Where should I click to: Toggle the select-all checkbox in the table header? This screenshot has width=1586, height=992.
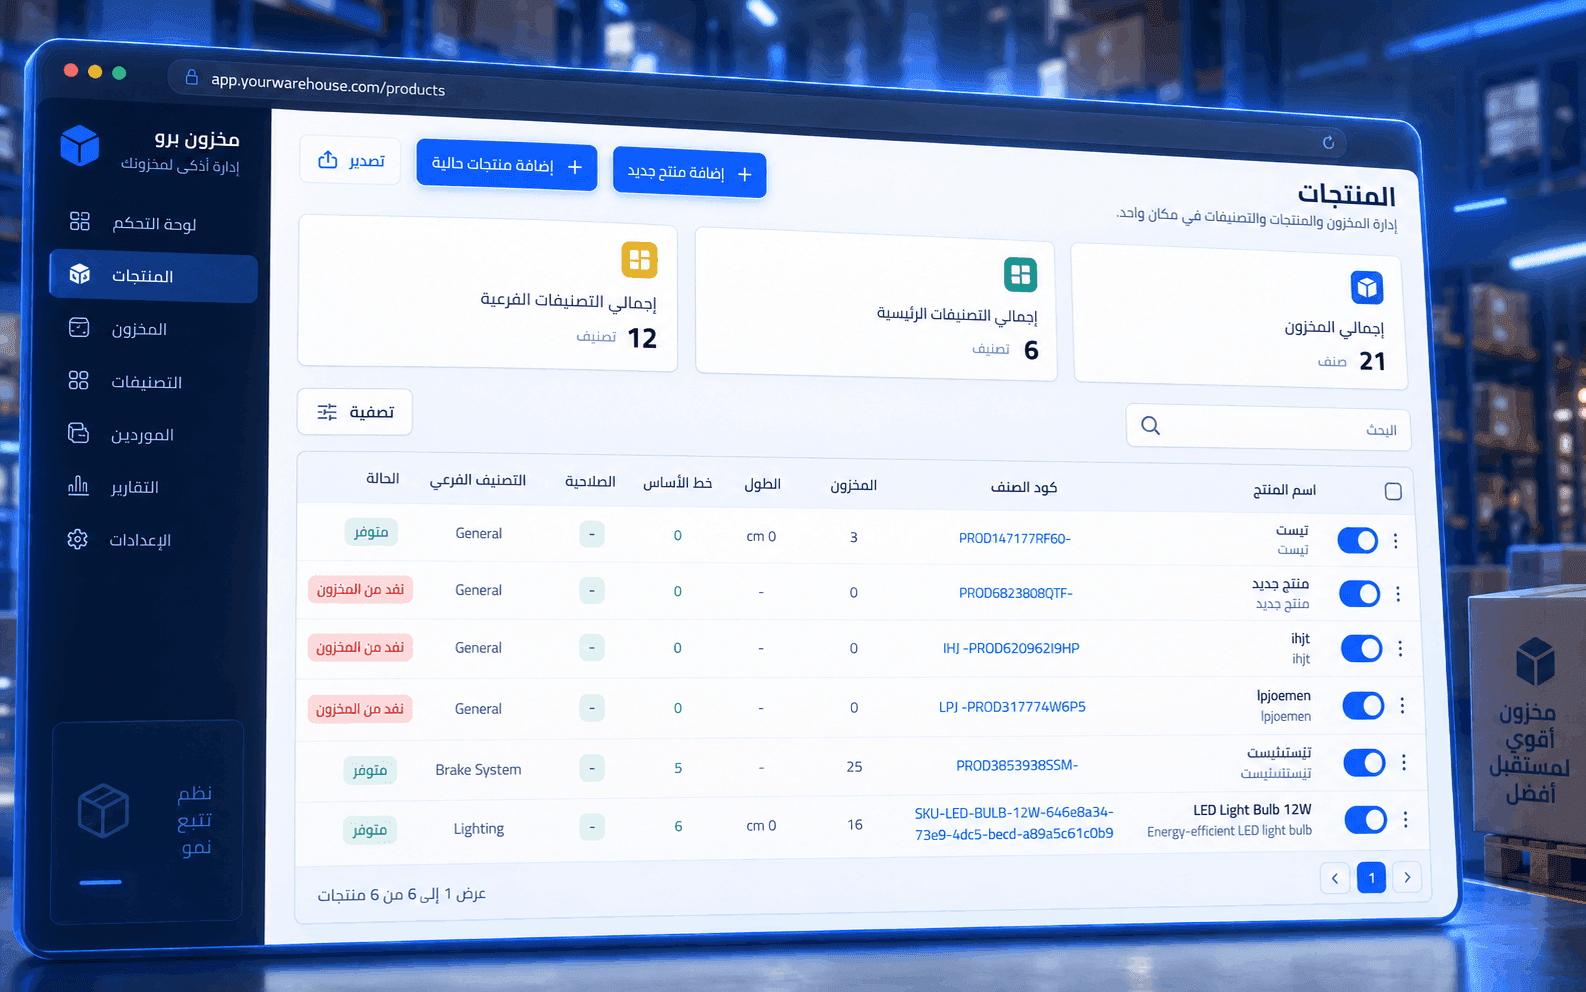[1393, 491]
